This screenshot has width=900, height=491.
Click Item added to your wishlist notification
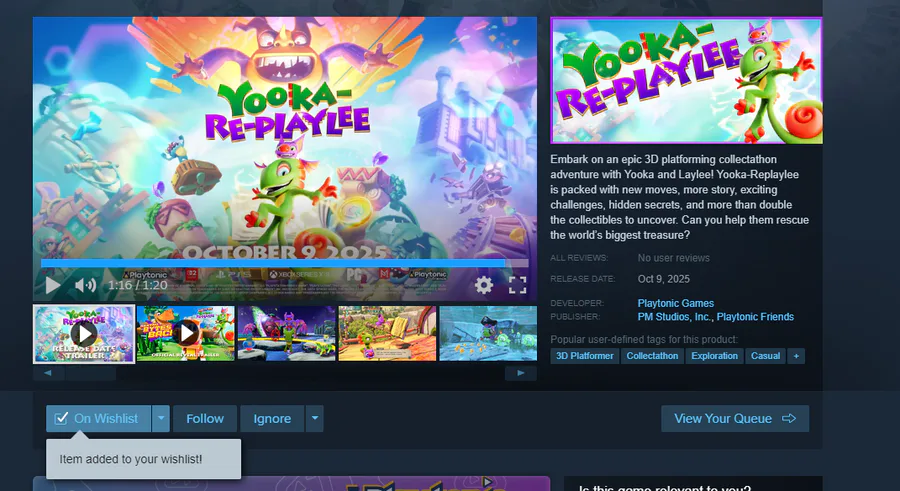click(x=143, y=459)
